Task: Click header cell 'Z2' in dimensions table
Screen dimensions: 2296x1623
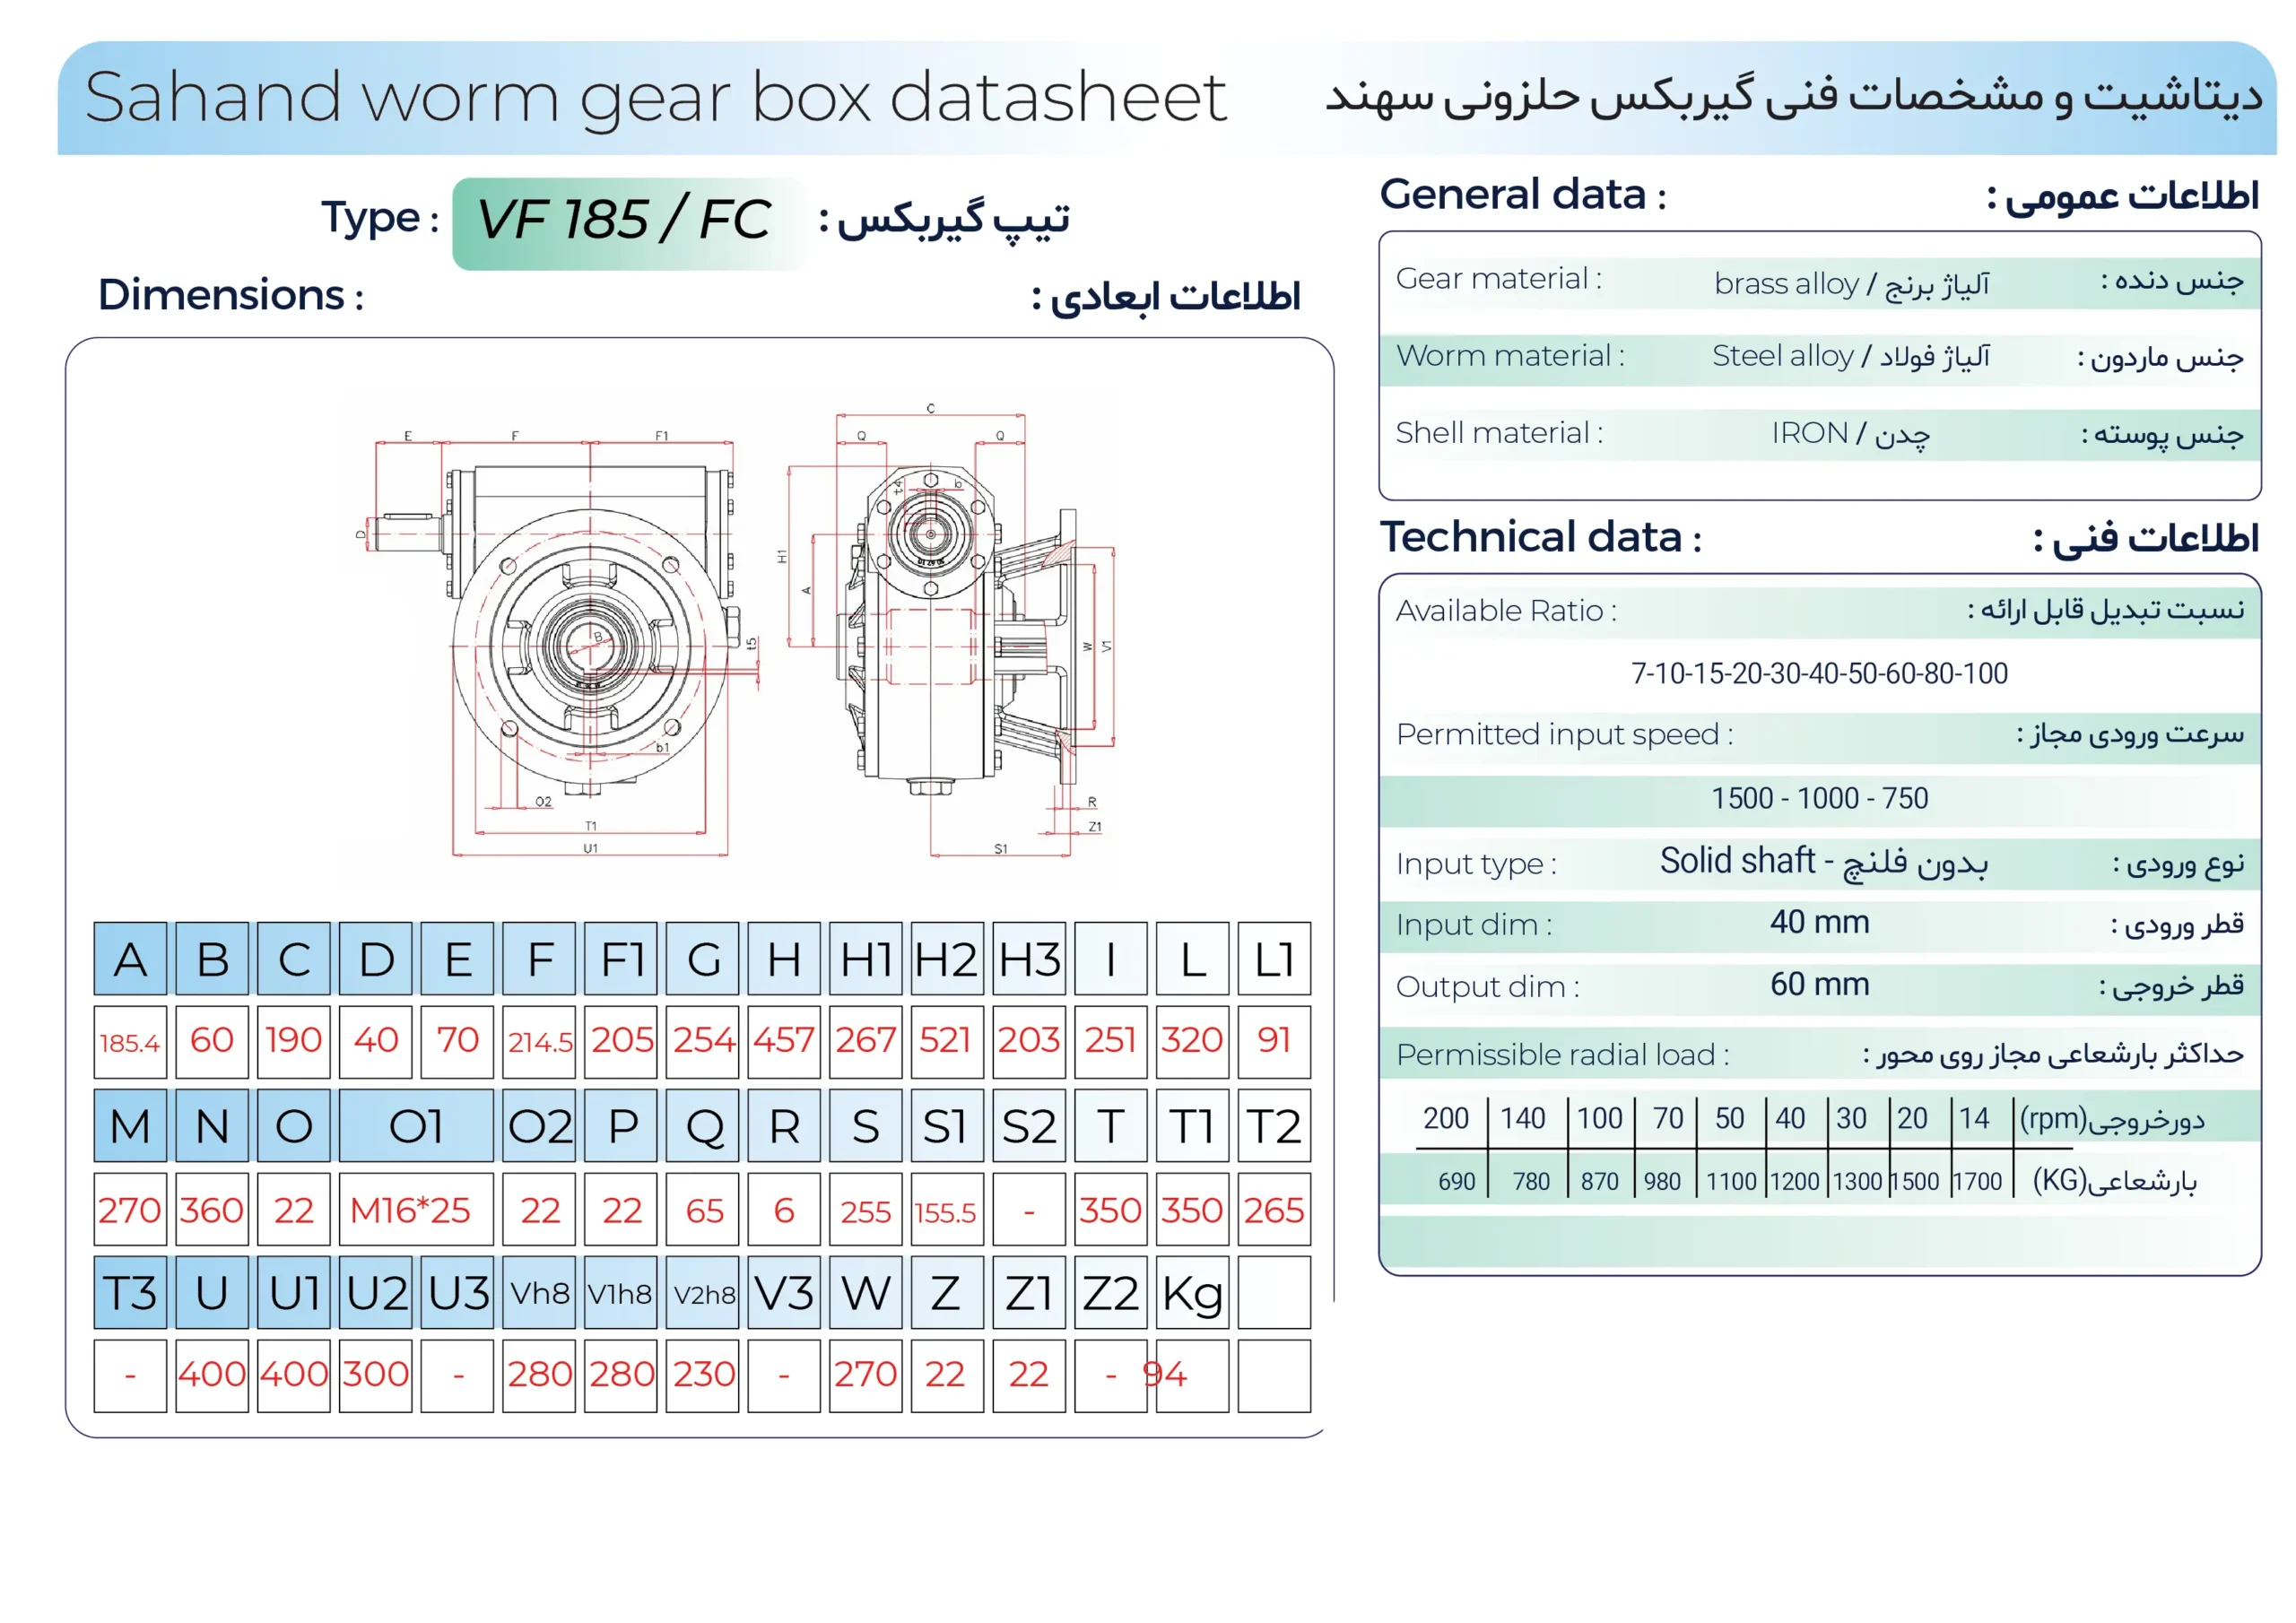Action: pyautogui.click(x=1110, y=1293)
